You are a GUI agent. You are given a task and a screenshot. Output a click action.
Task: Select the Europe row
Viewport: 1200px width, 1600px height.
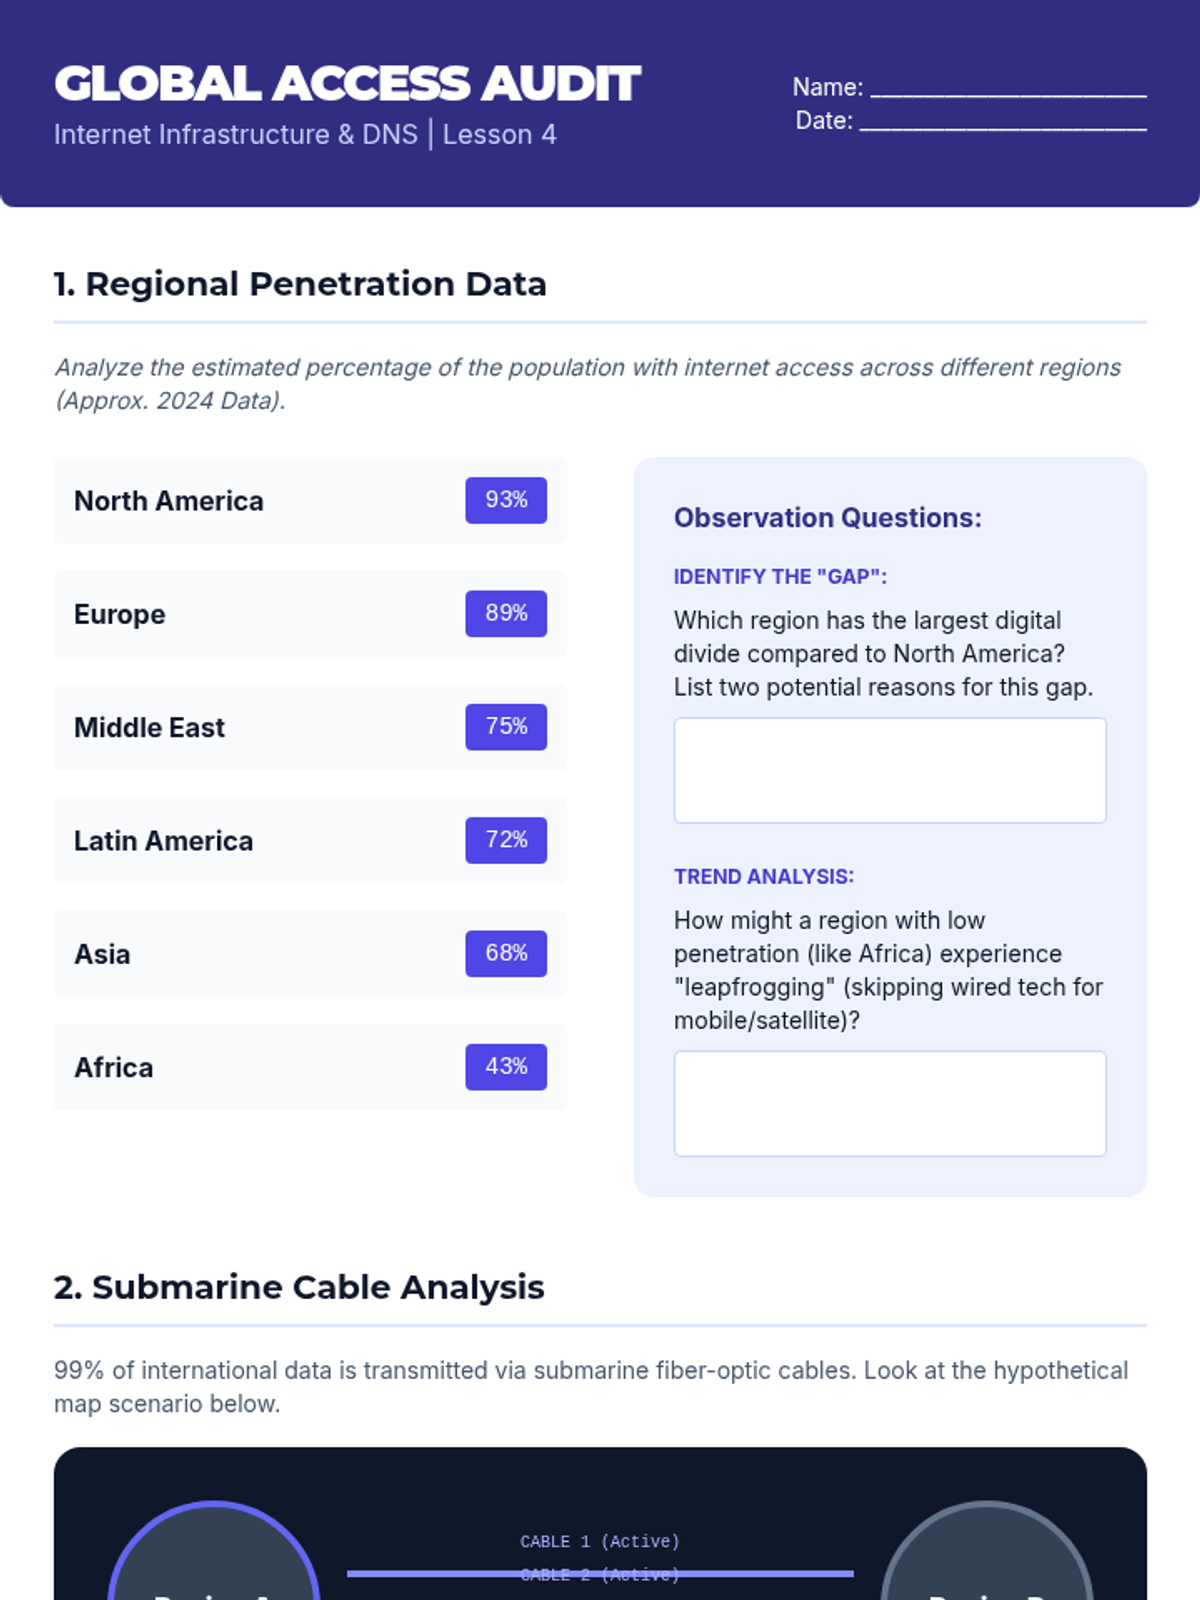[310, 614]
